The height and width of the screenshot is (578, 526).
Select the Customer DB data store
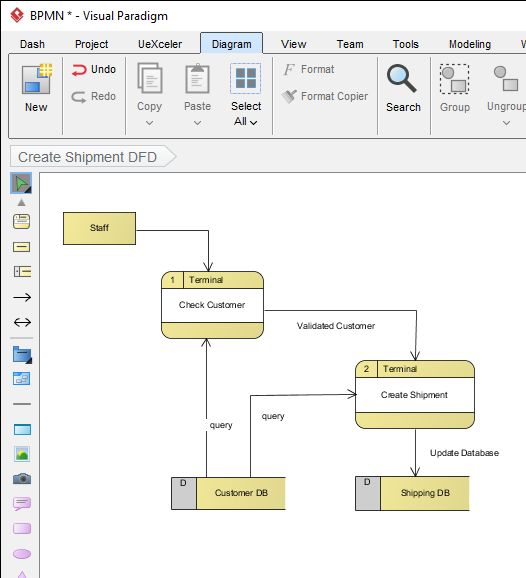(x=228, y=493)
